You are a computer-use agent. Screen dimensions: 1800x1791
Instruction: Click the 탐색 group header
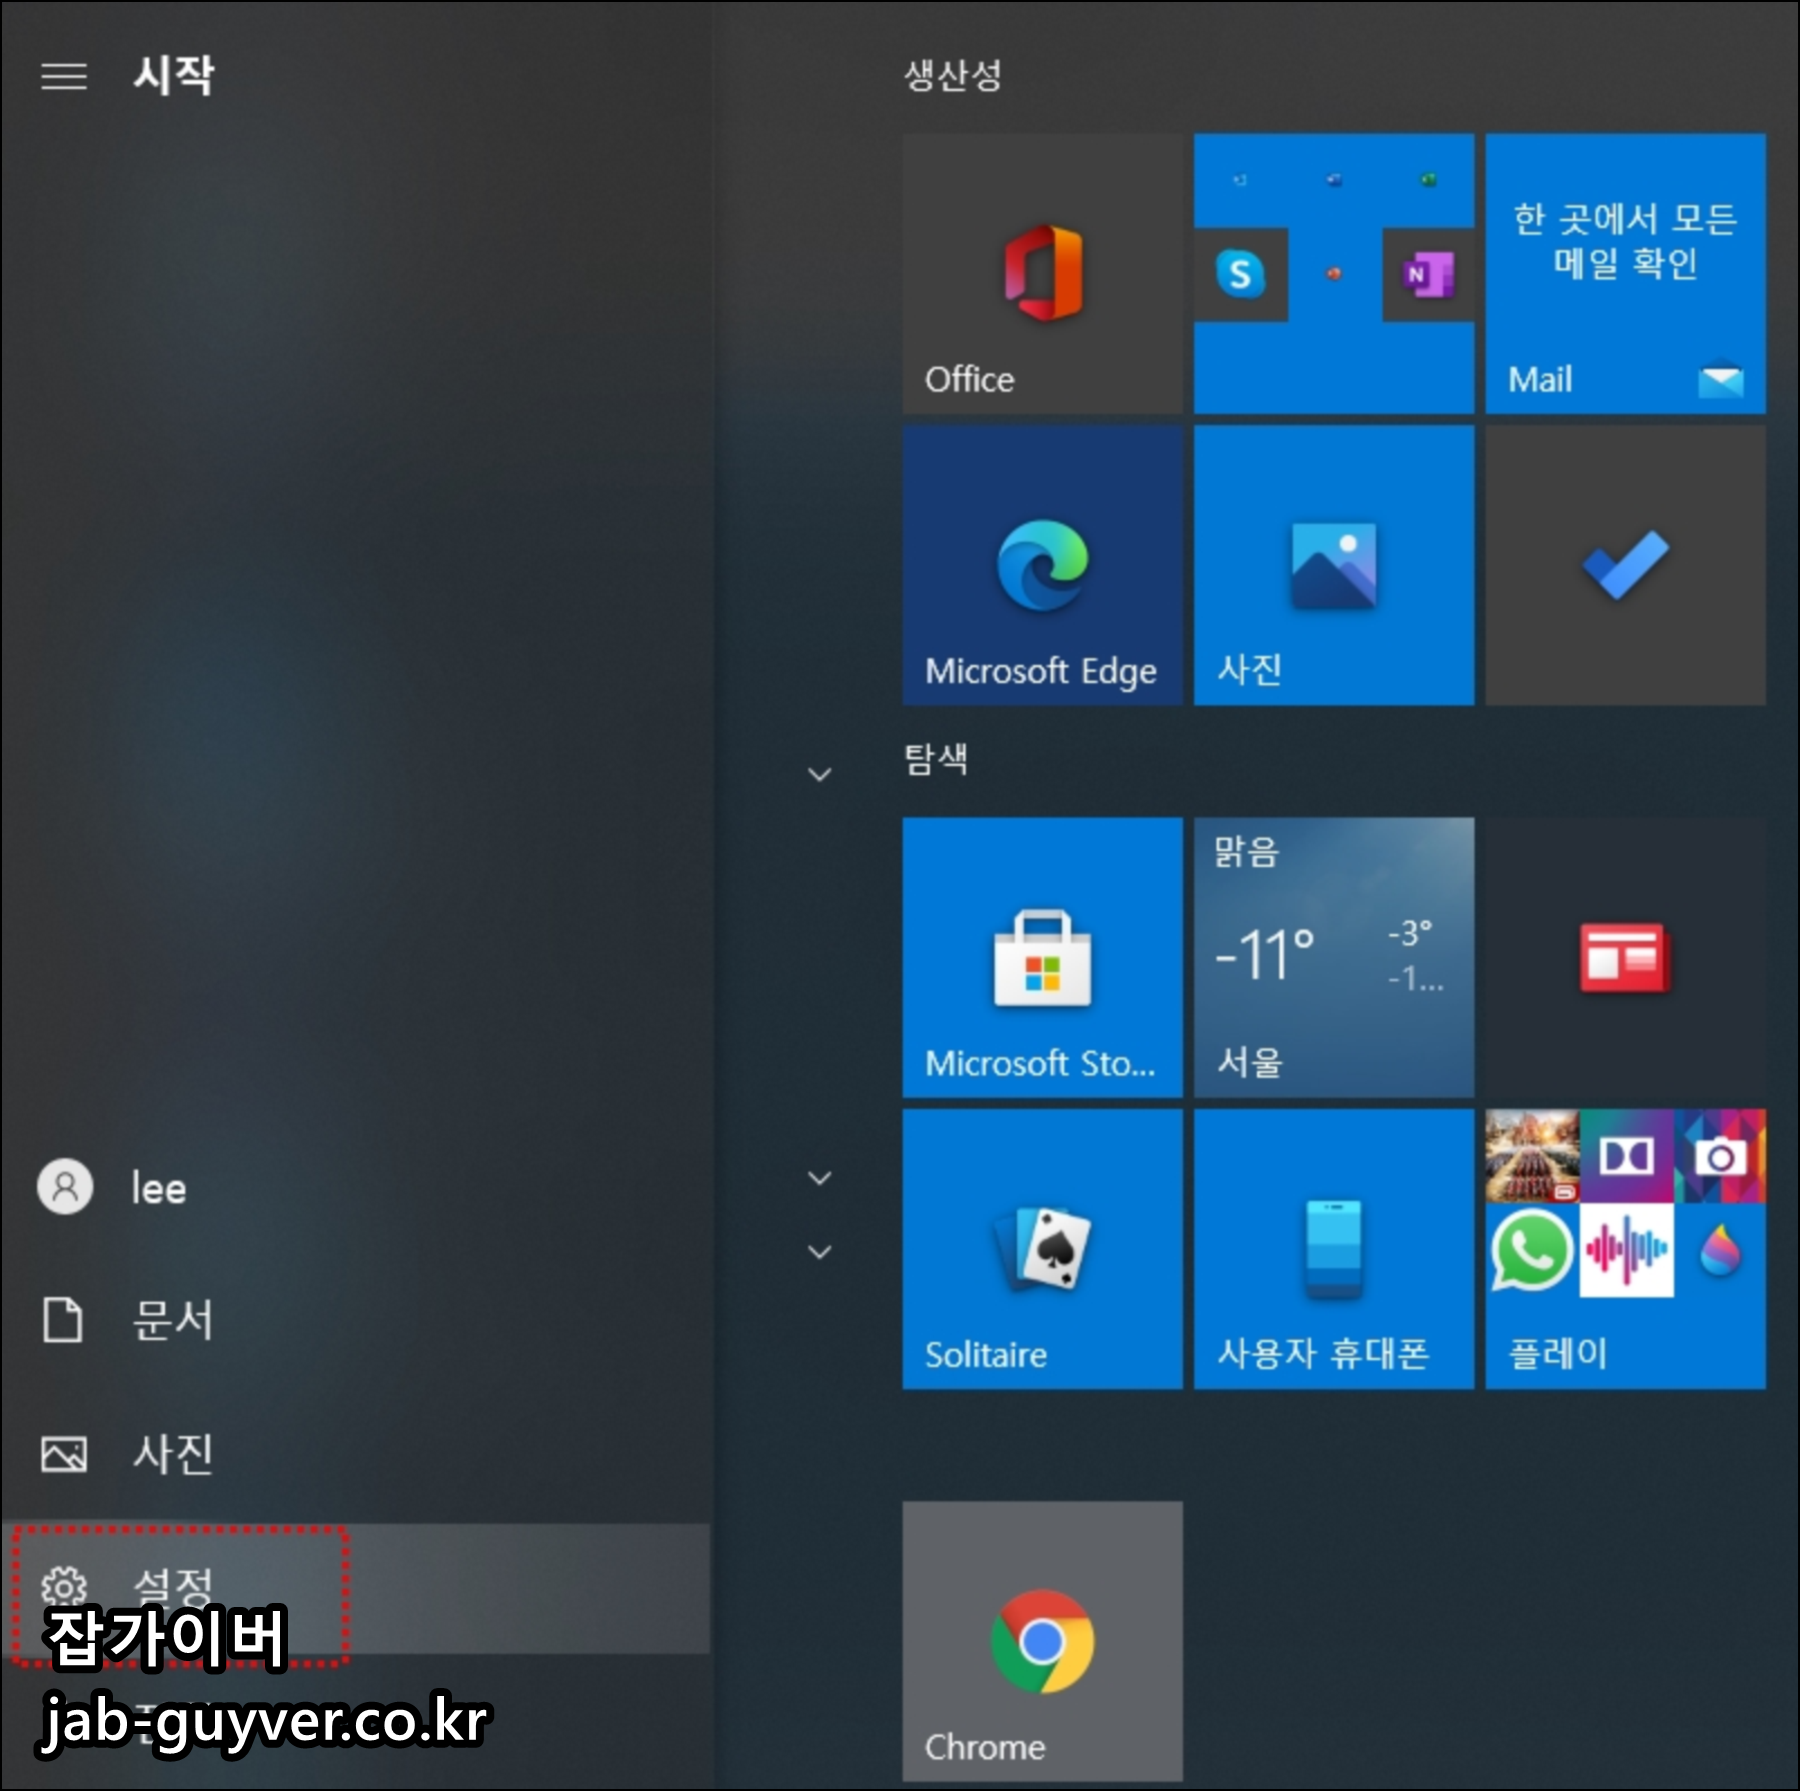[936, 758]
